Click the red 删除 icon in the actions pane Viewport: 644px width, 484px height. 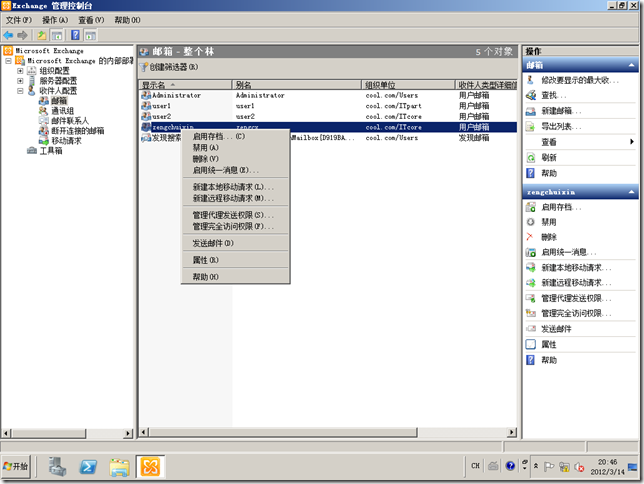pyautogui.click(x=531, y=237)
